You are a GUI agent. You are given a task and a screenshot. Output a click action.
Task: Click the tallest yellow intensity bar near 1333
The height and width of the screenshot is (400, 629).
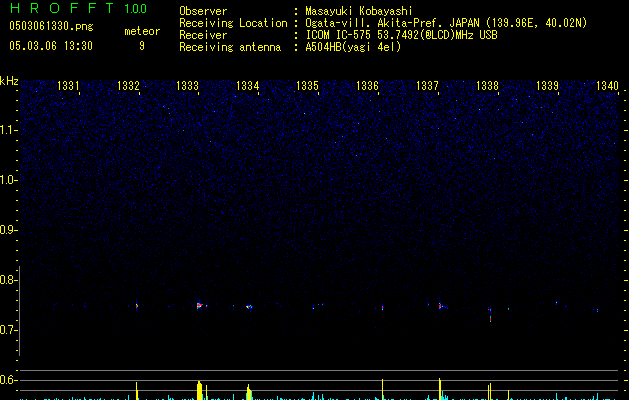coord(199,390)
